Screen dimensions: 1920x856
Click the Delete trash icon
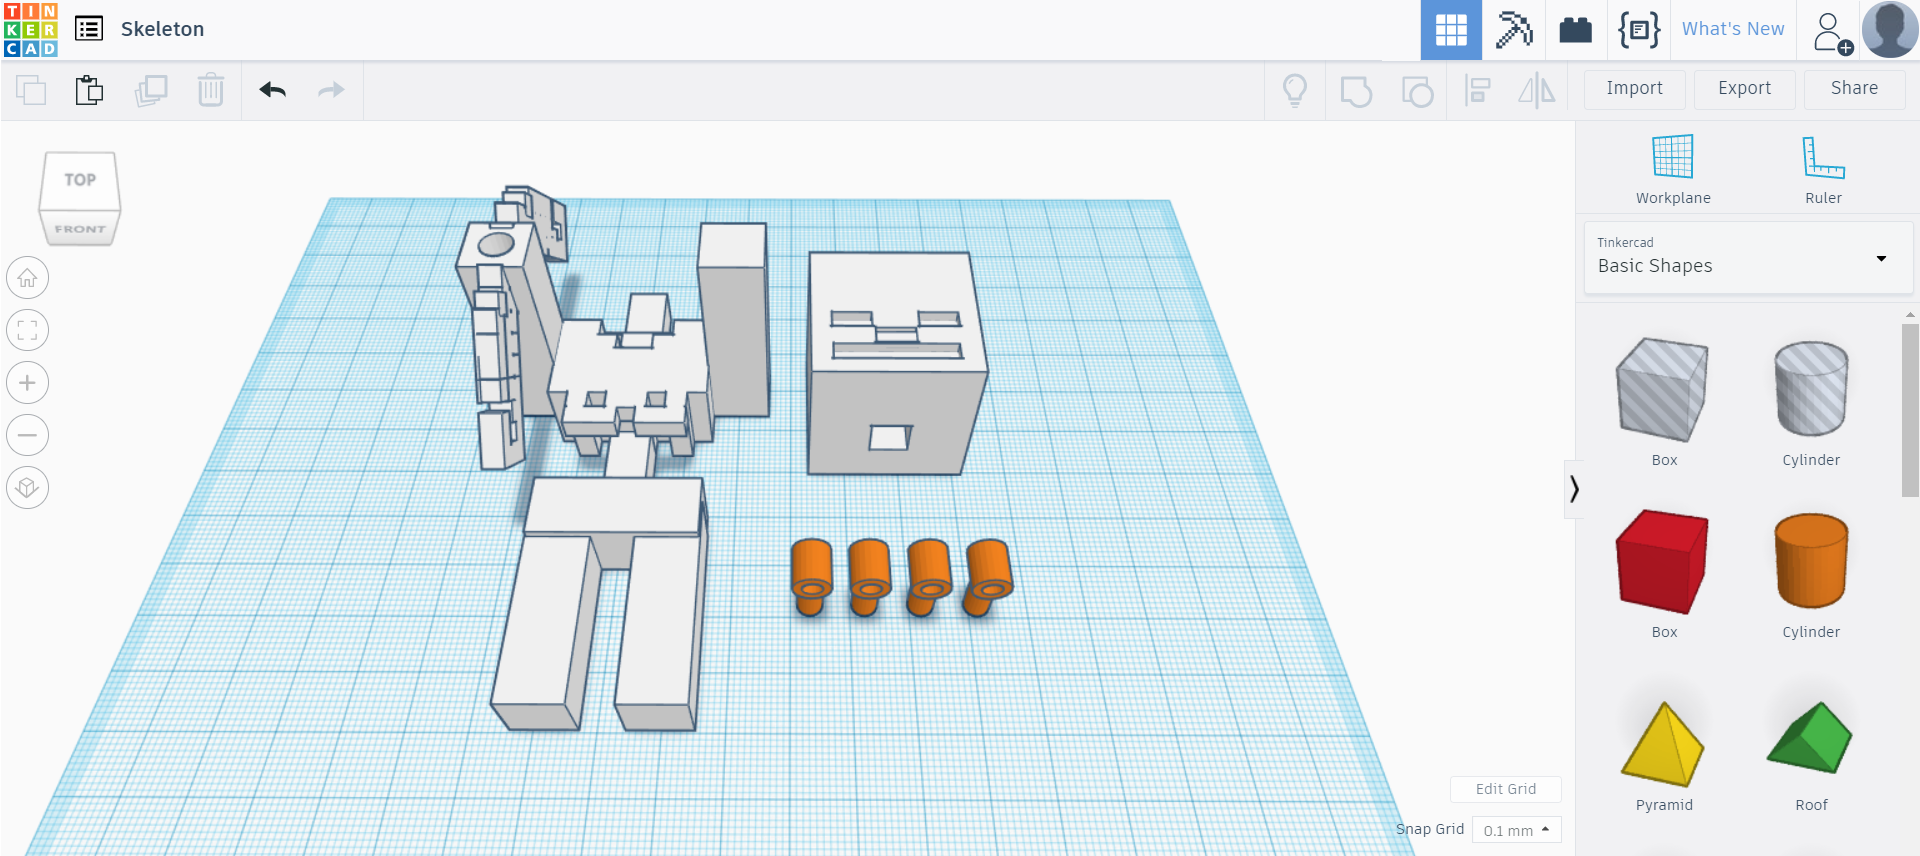[211, 90]
